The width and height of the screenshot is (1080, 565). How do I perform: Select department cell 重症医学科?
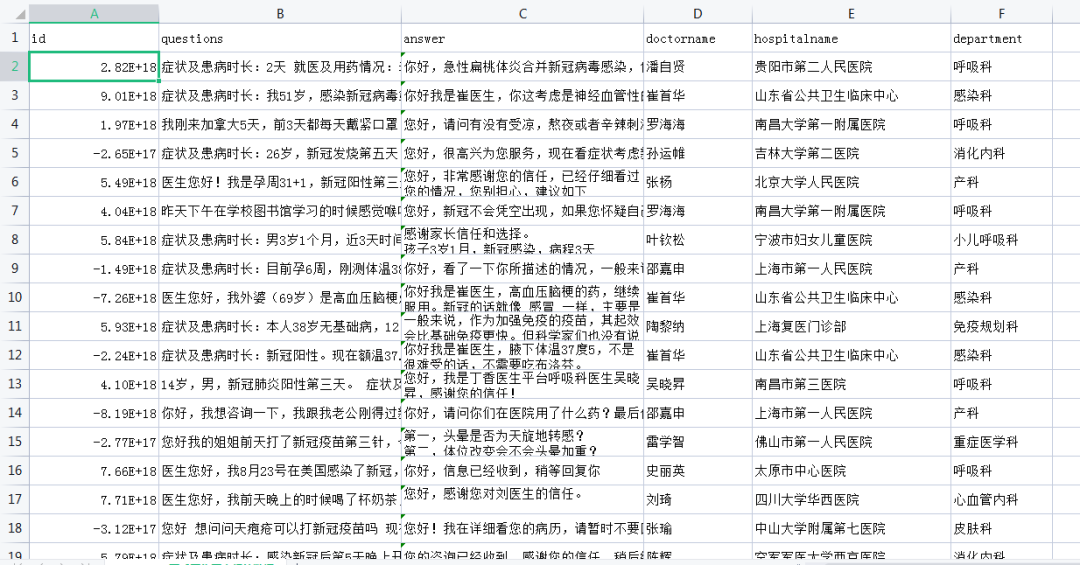click(x=1001, y=442)
